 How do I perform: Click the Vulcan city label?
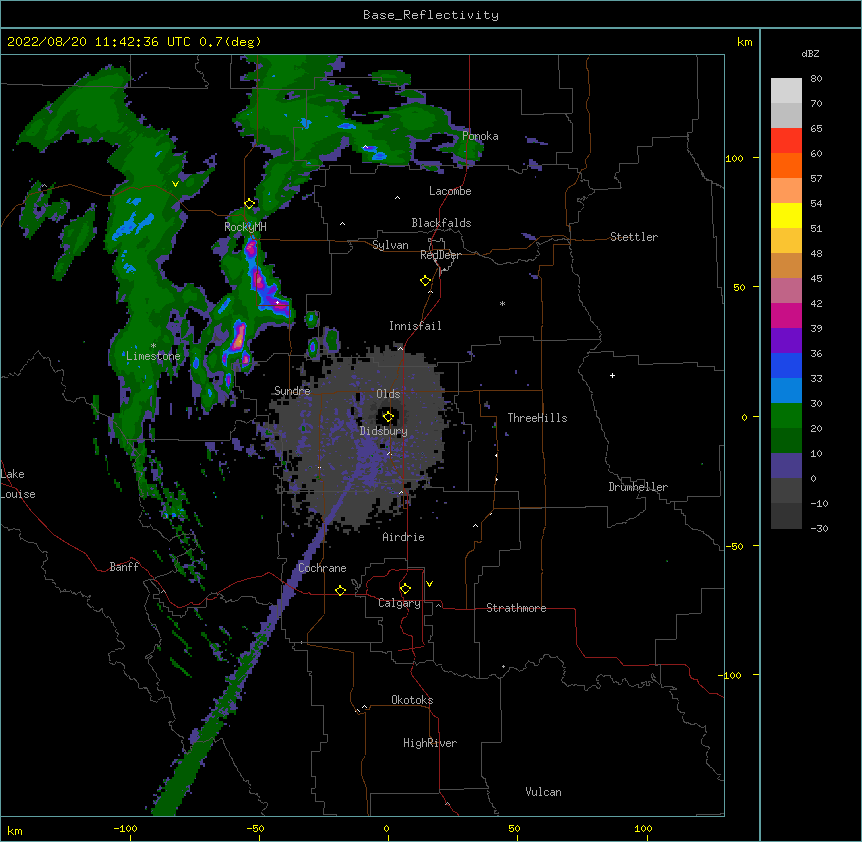point(543,792)
